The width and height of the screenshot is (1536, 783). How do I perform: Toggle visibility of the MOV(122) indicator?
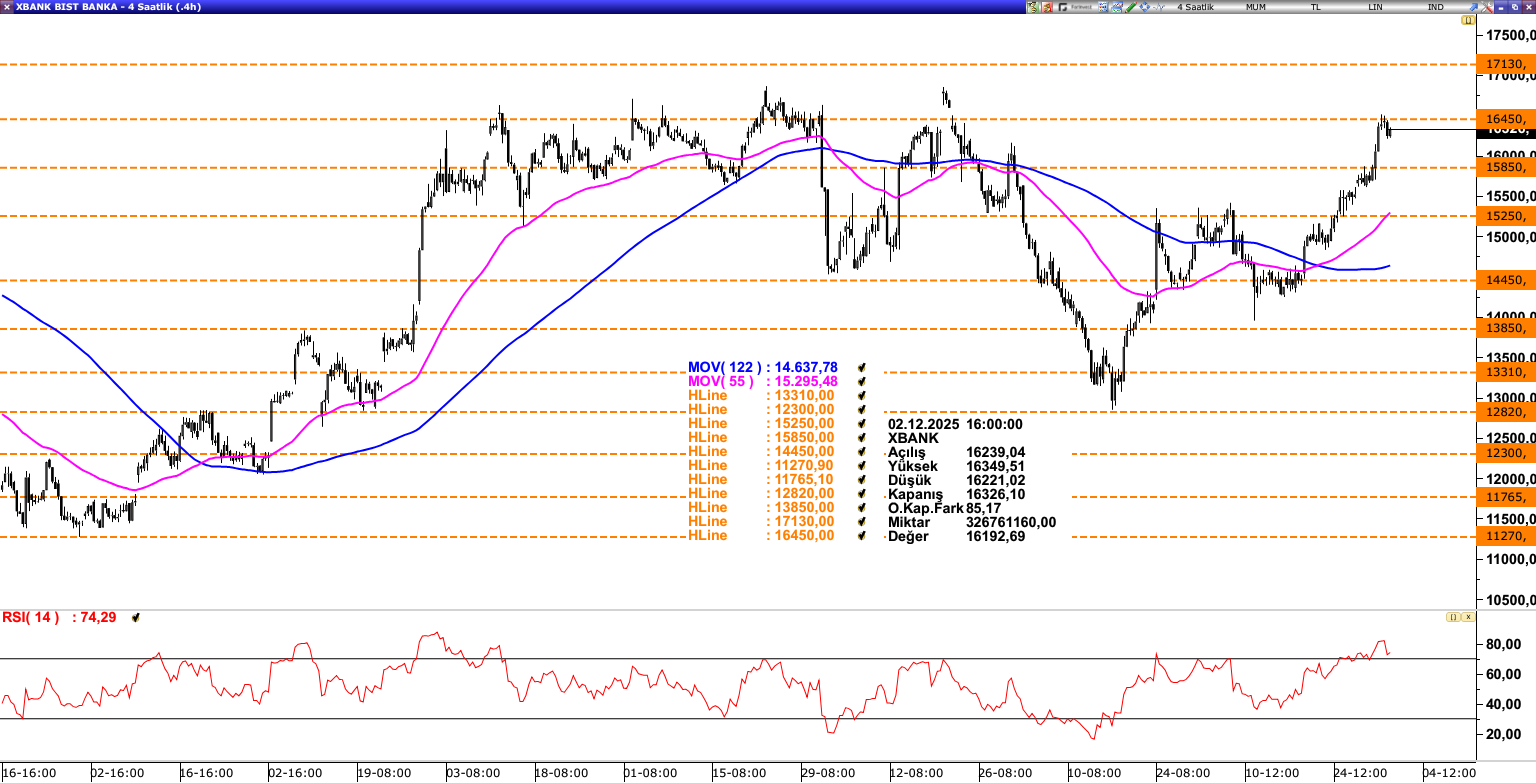(860, 367)
